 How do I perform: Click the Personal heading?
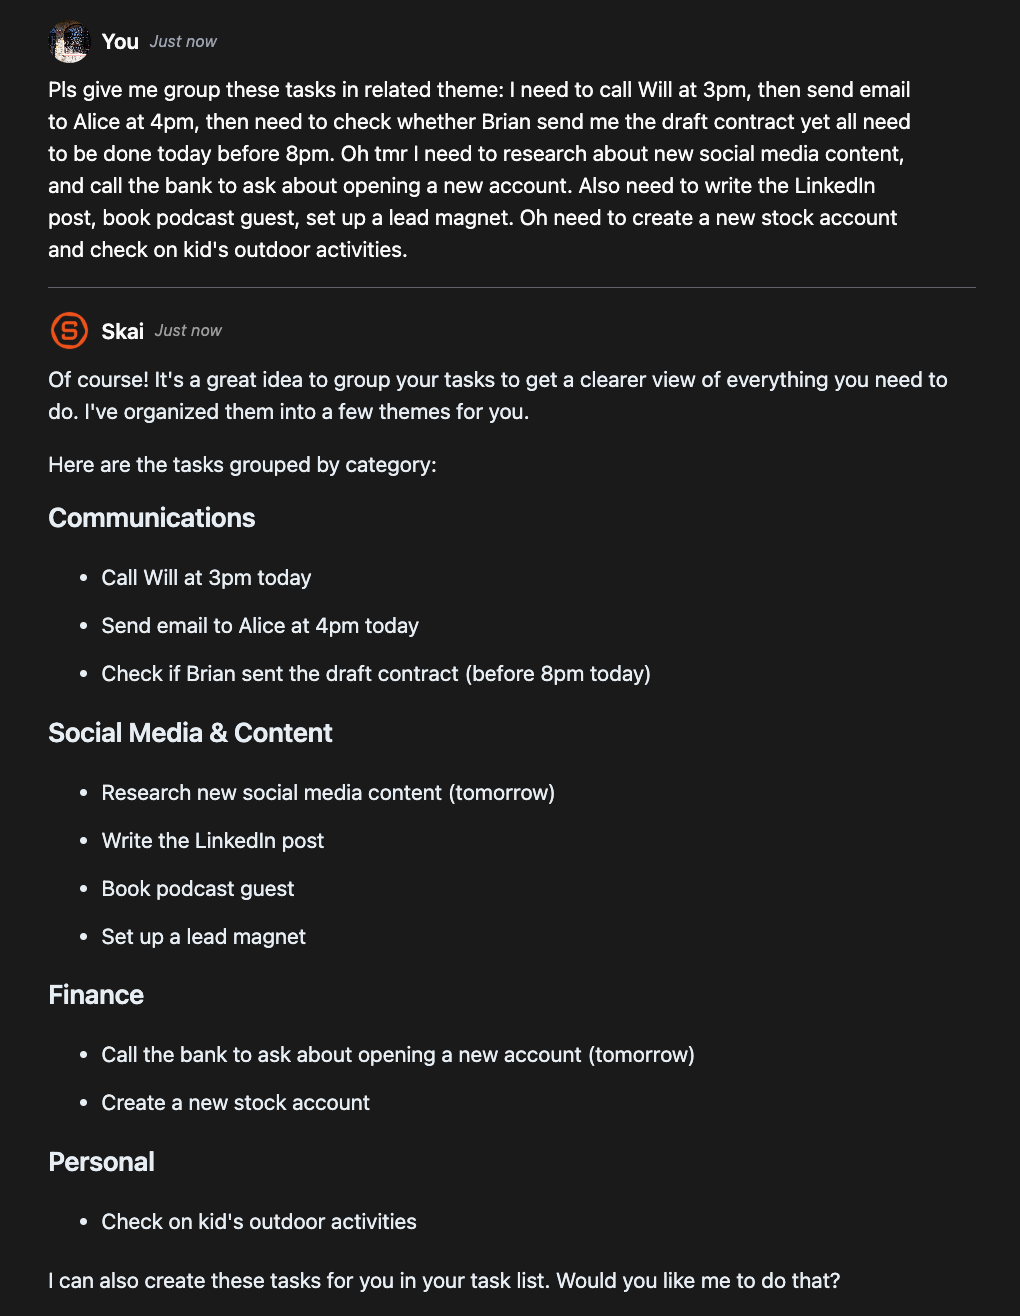pyautogui.click(x=101, y=1162)
